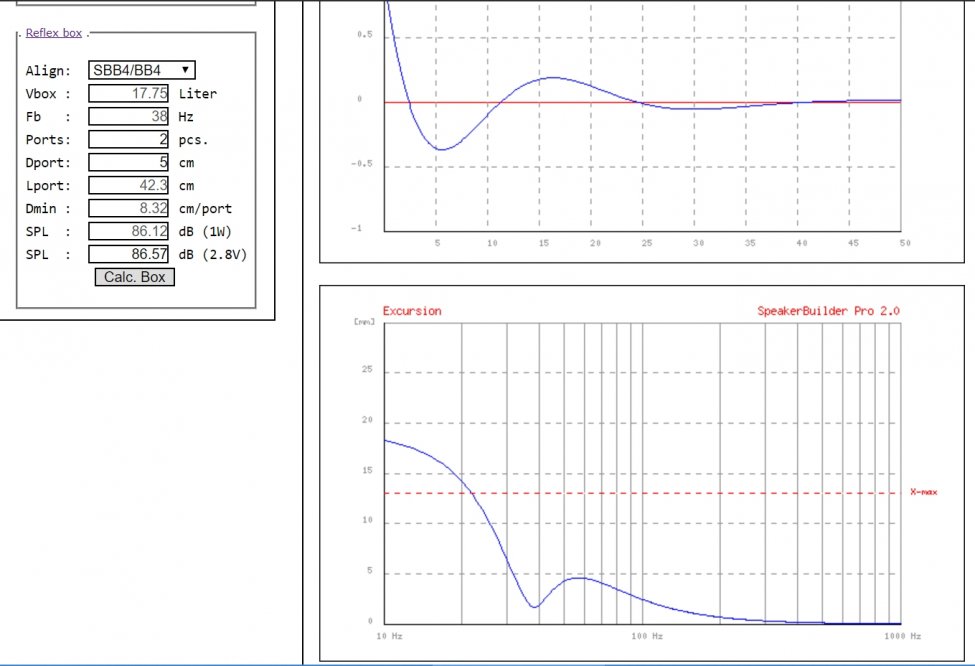The height and width of the screenshot is (666, 975).
Task: Click the Liter unit label next to Vbox
Action: tap(197, 93)
